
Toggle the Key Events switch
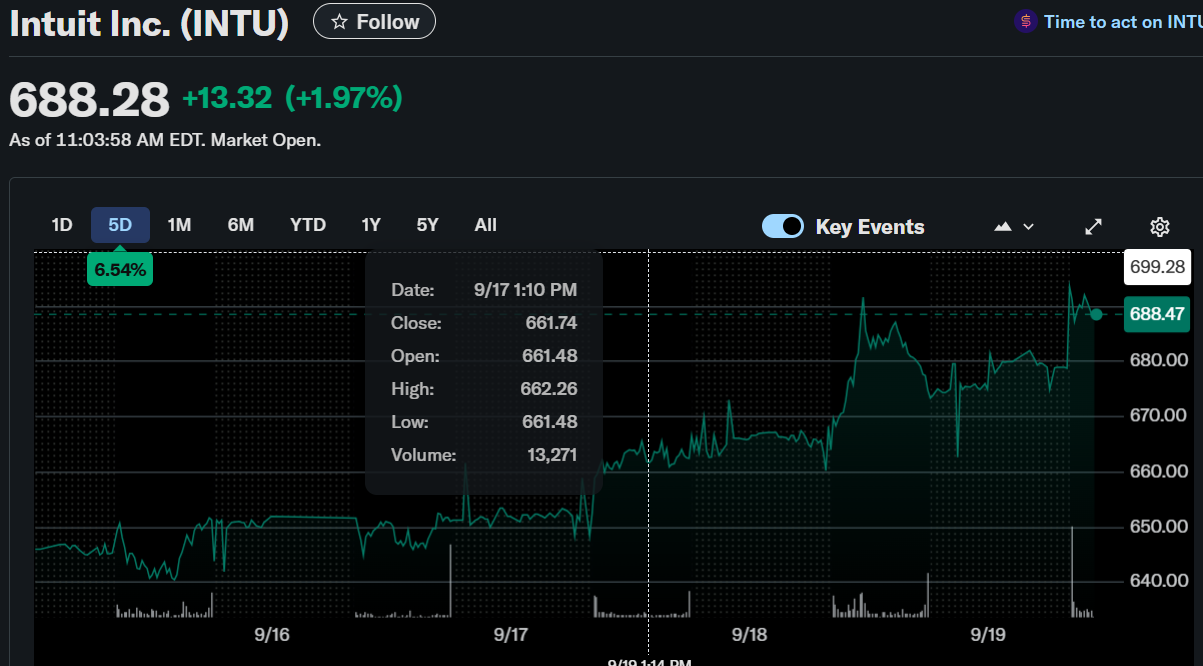783,226
